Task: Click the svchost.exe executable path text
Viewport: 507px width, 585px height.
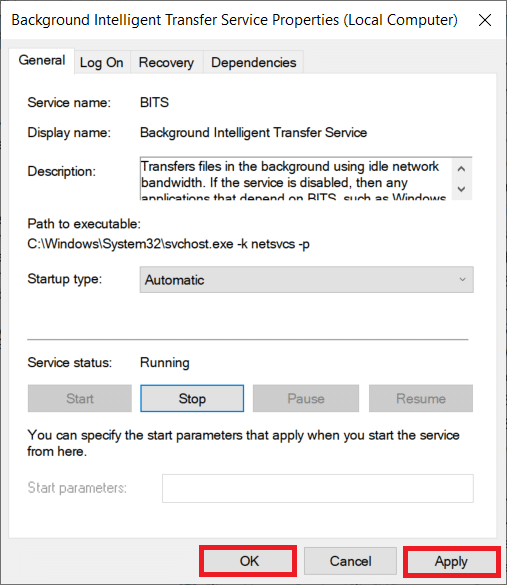Action: tap(168, 244)
